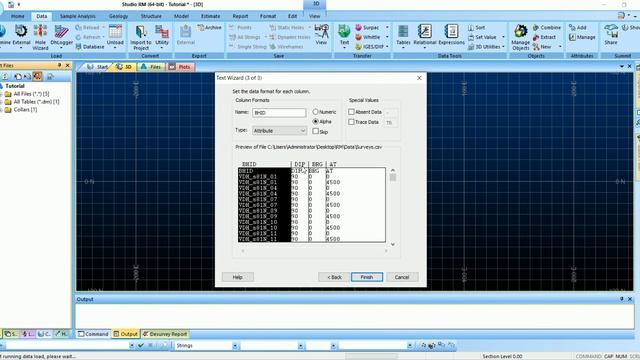Viewport: 640px width, 360px height.
Task: Open the Relational data tool
Action: pos(424,34)
